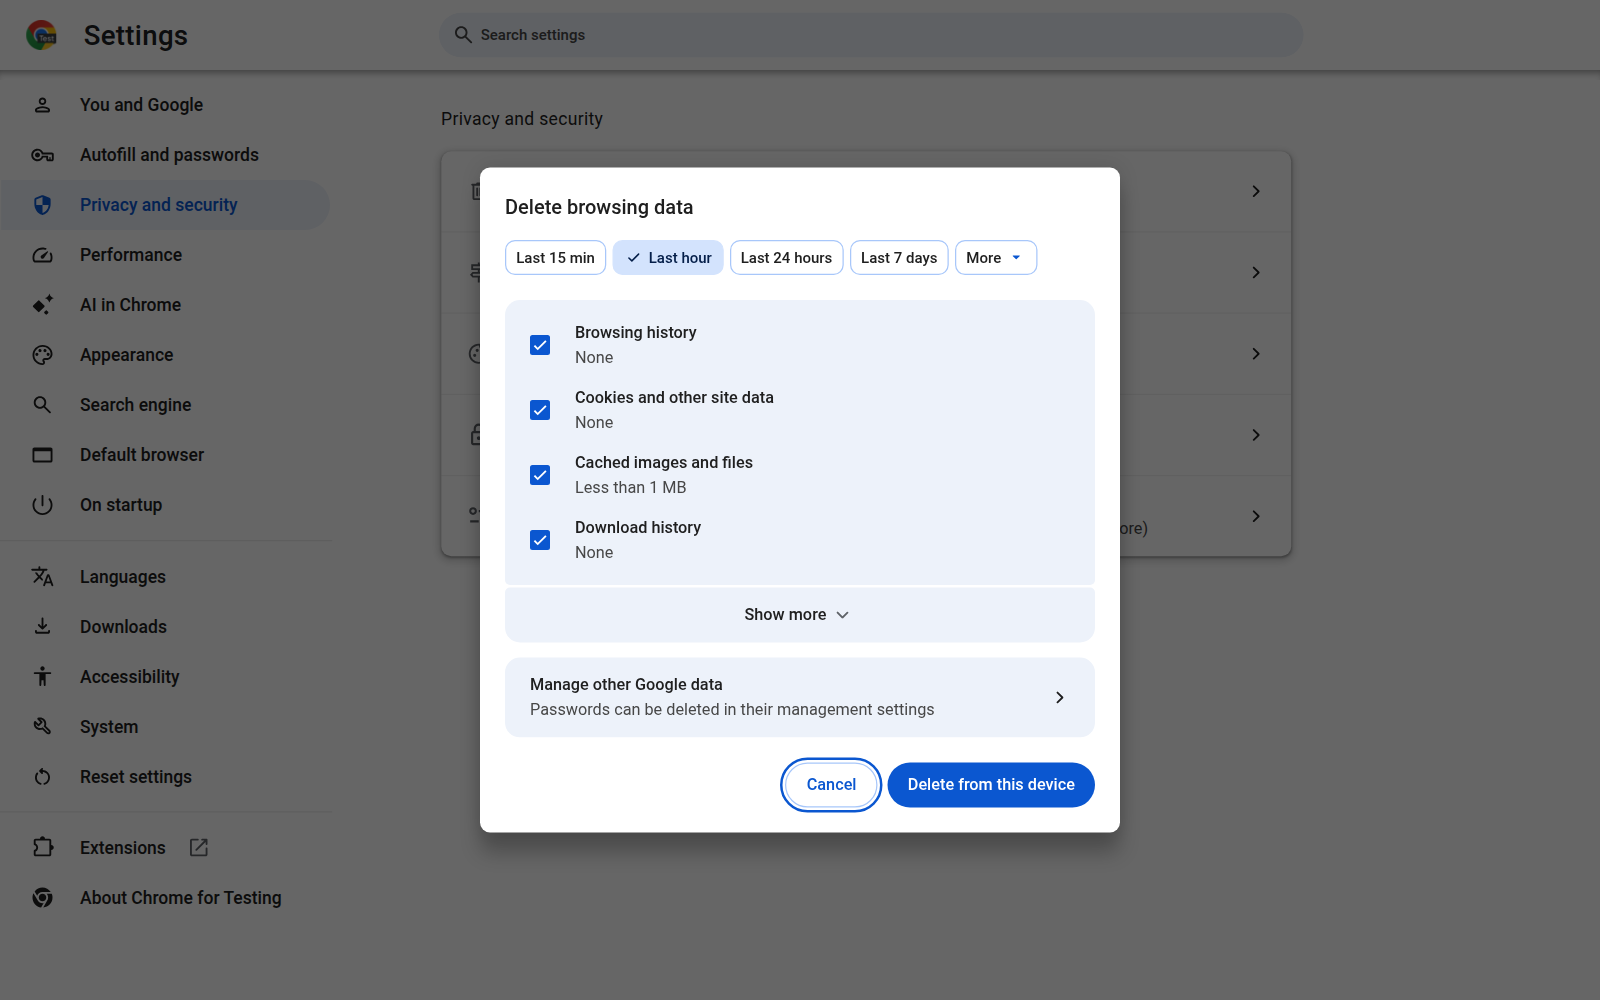Click the Languages translate icon
Viewport: 1600px width, 1000px height.
point(42,577)
